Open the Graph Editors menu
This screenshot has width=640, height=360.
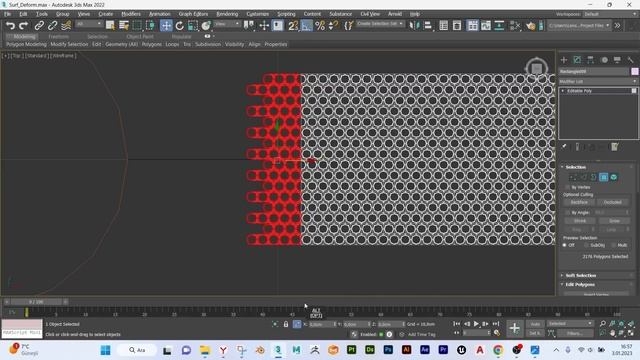(x=193, y=14)
